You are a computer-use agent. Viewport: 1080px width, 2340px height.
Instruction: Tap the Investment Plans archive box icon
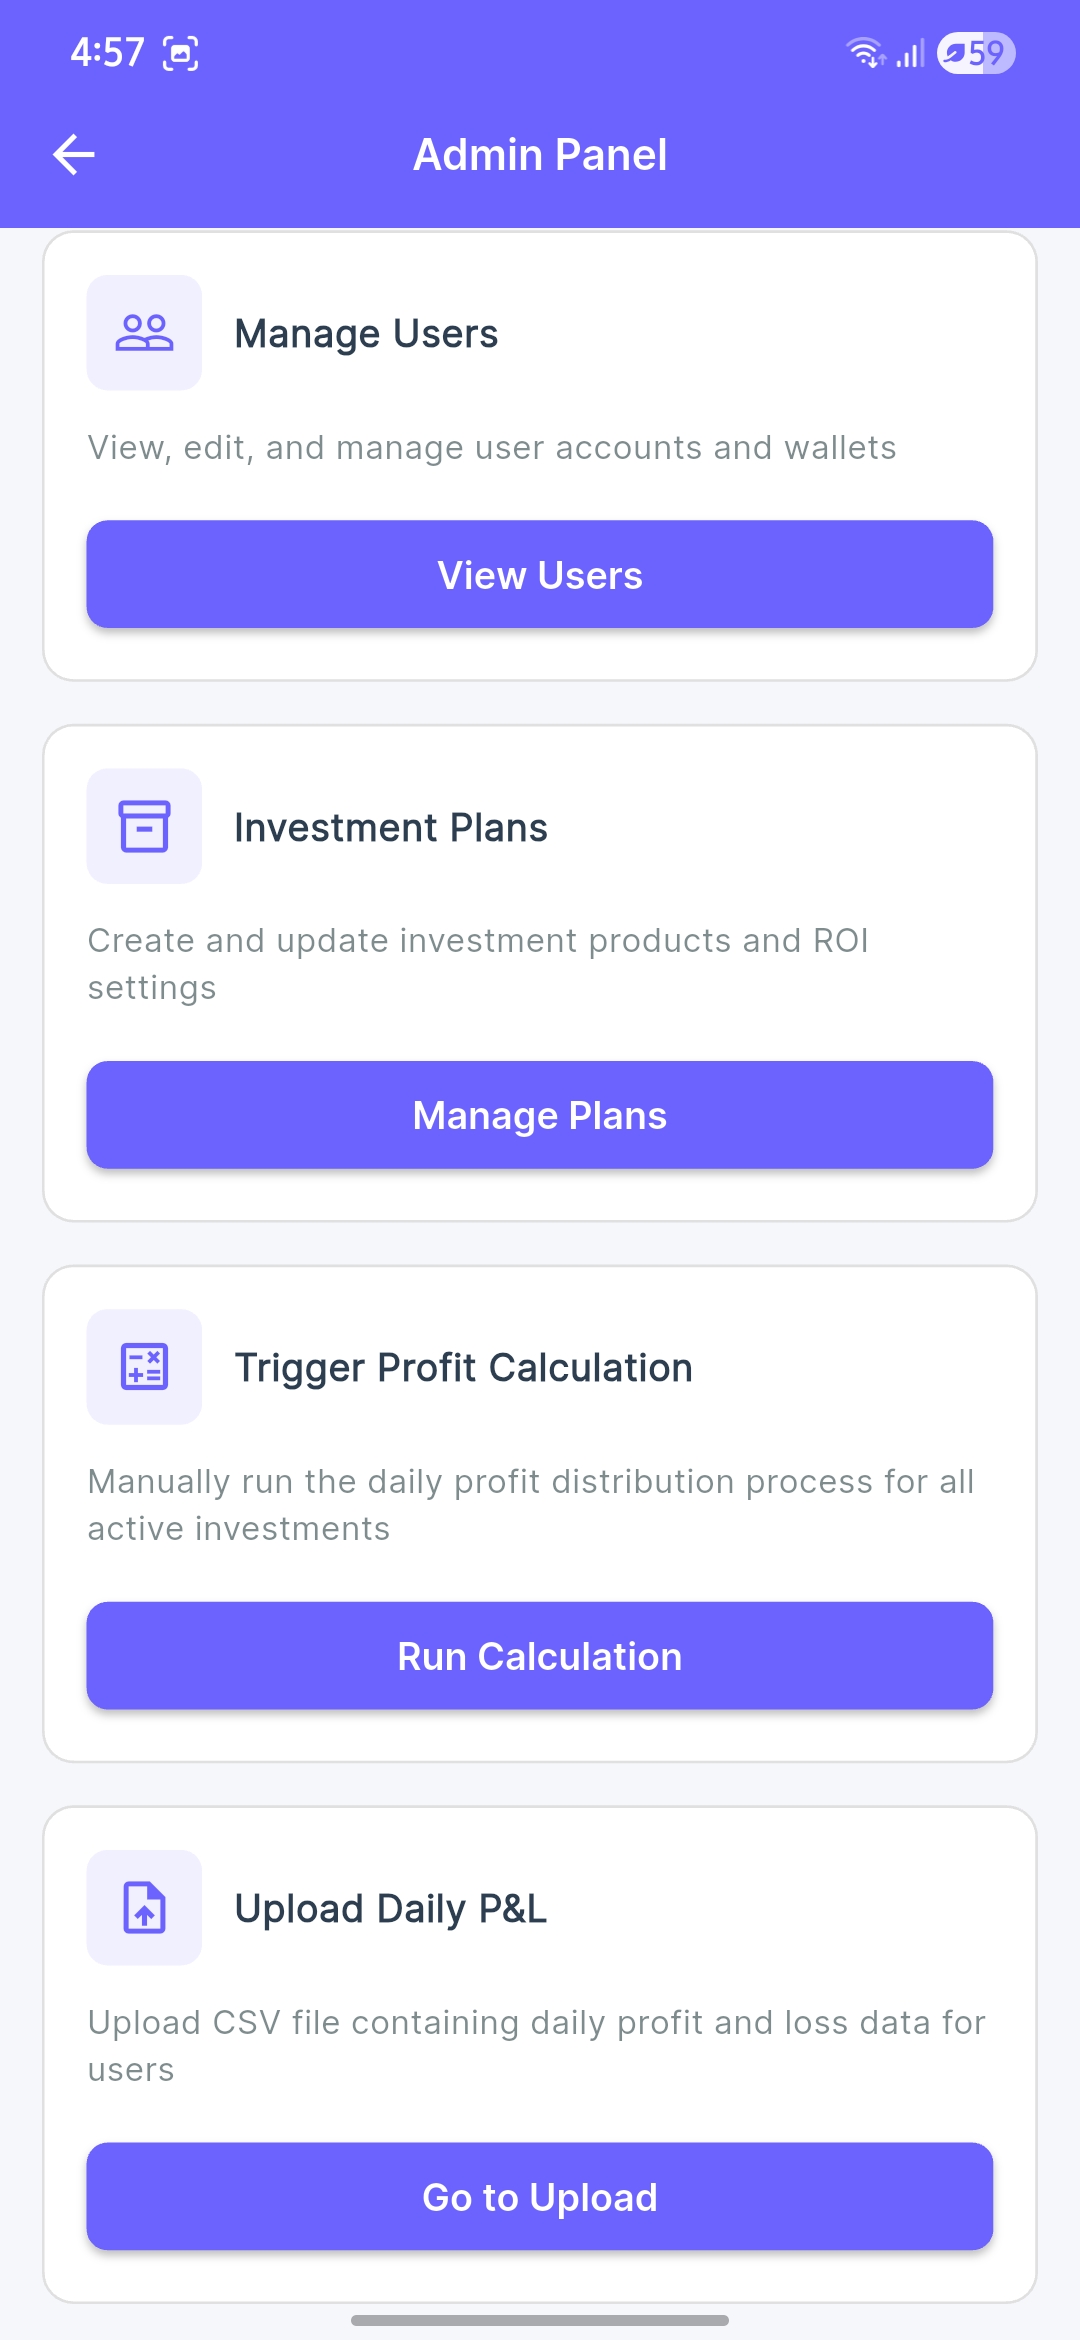click(144, 826)
